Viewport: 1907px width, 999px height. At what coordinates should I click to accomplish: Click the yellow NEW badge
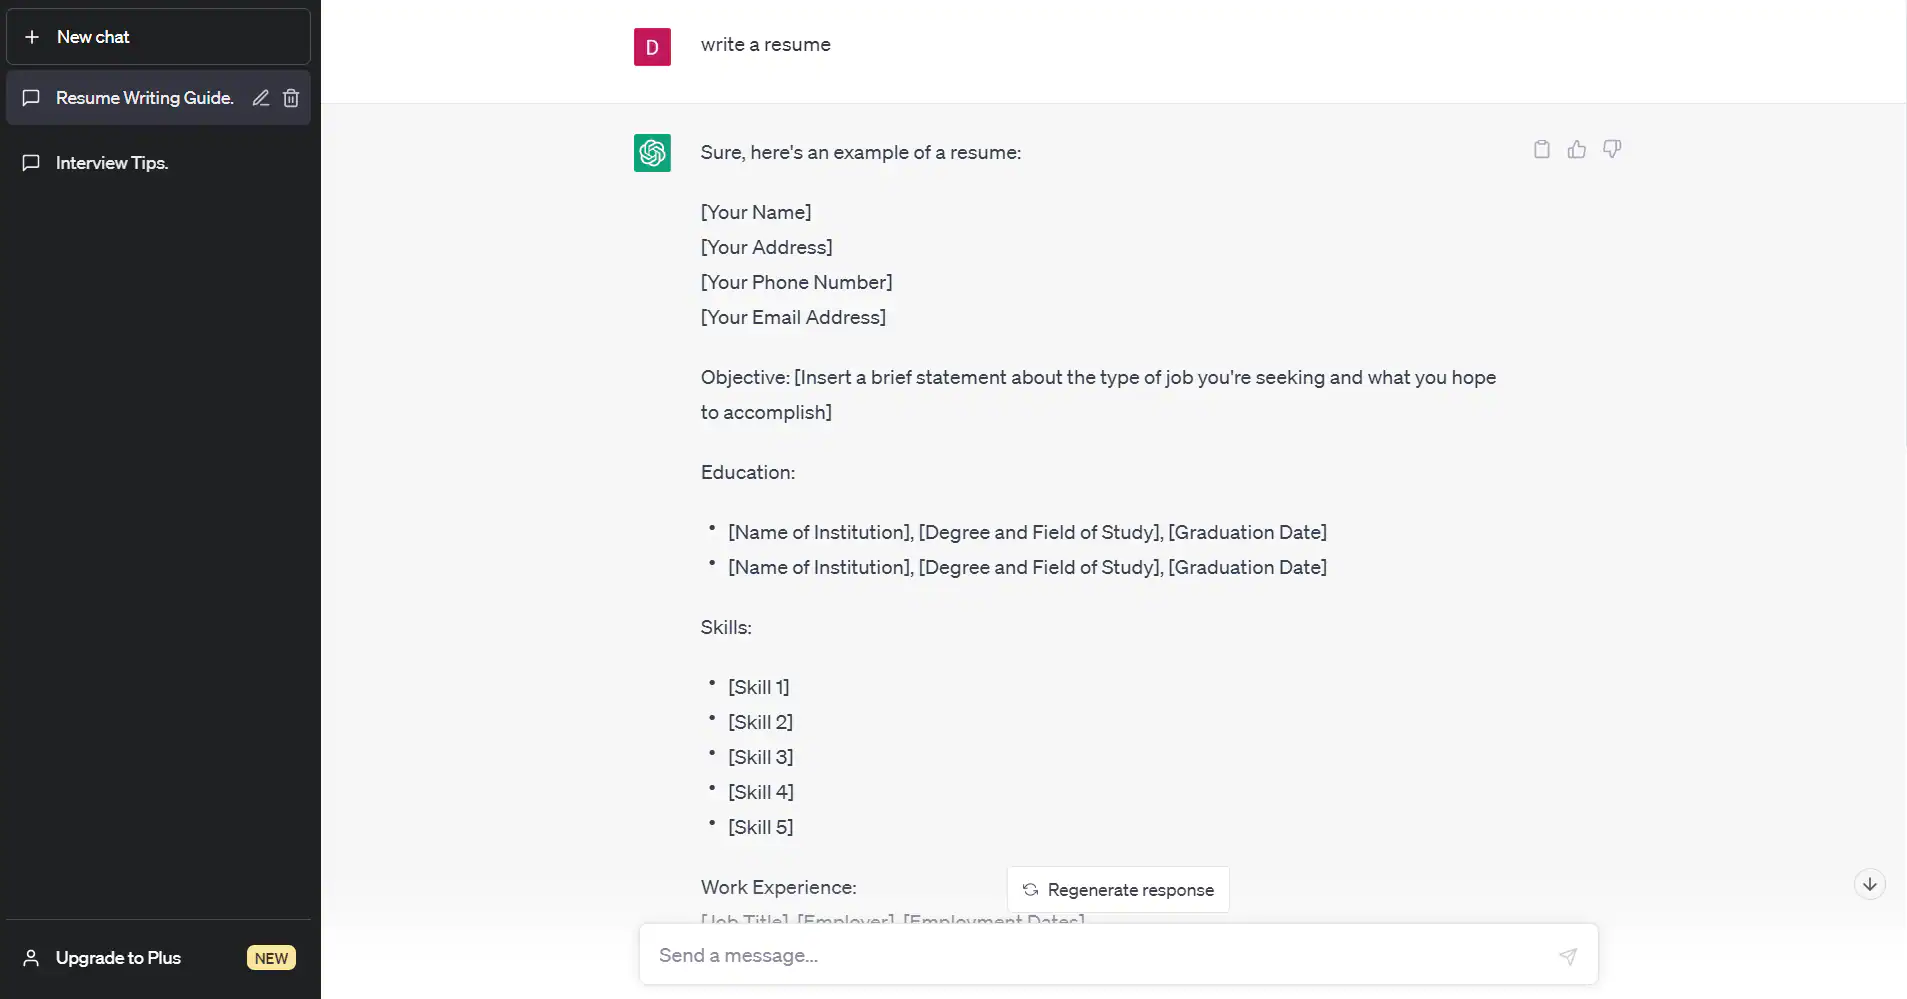pyautogui.click(x=271, y=958)
